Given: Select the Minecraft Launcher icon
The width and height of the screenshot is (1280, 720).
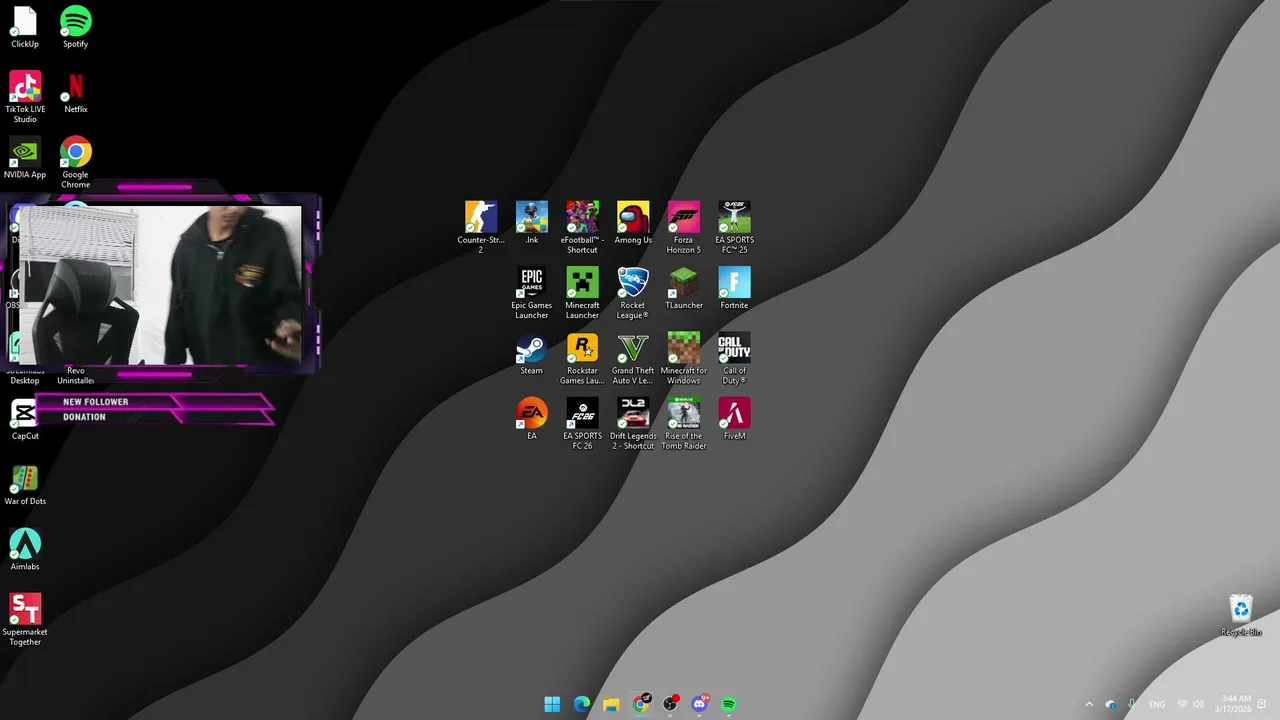Looking at the screenshot, I should (582, 293).
